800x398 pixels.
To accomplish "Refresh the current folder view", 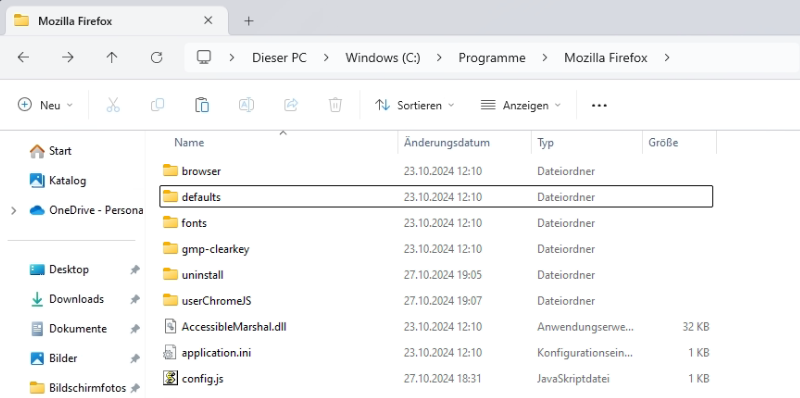I will (157, 58).
